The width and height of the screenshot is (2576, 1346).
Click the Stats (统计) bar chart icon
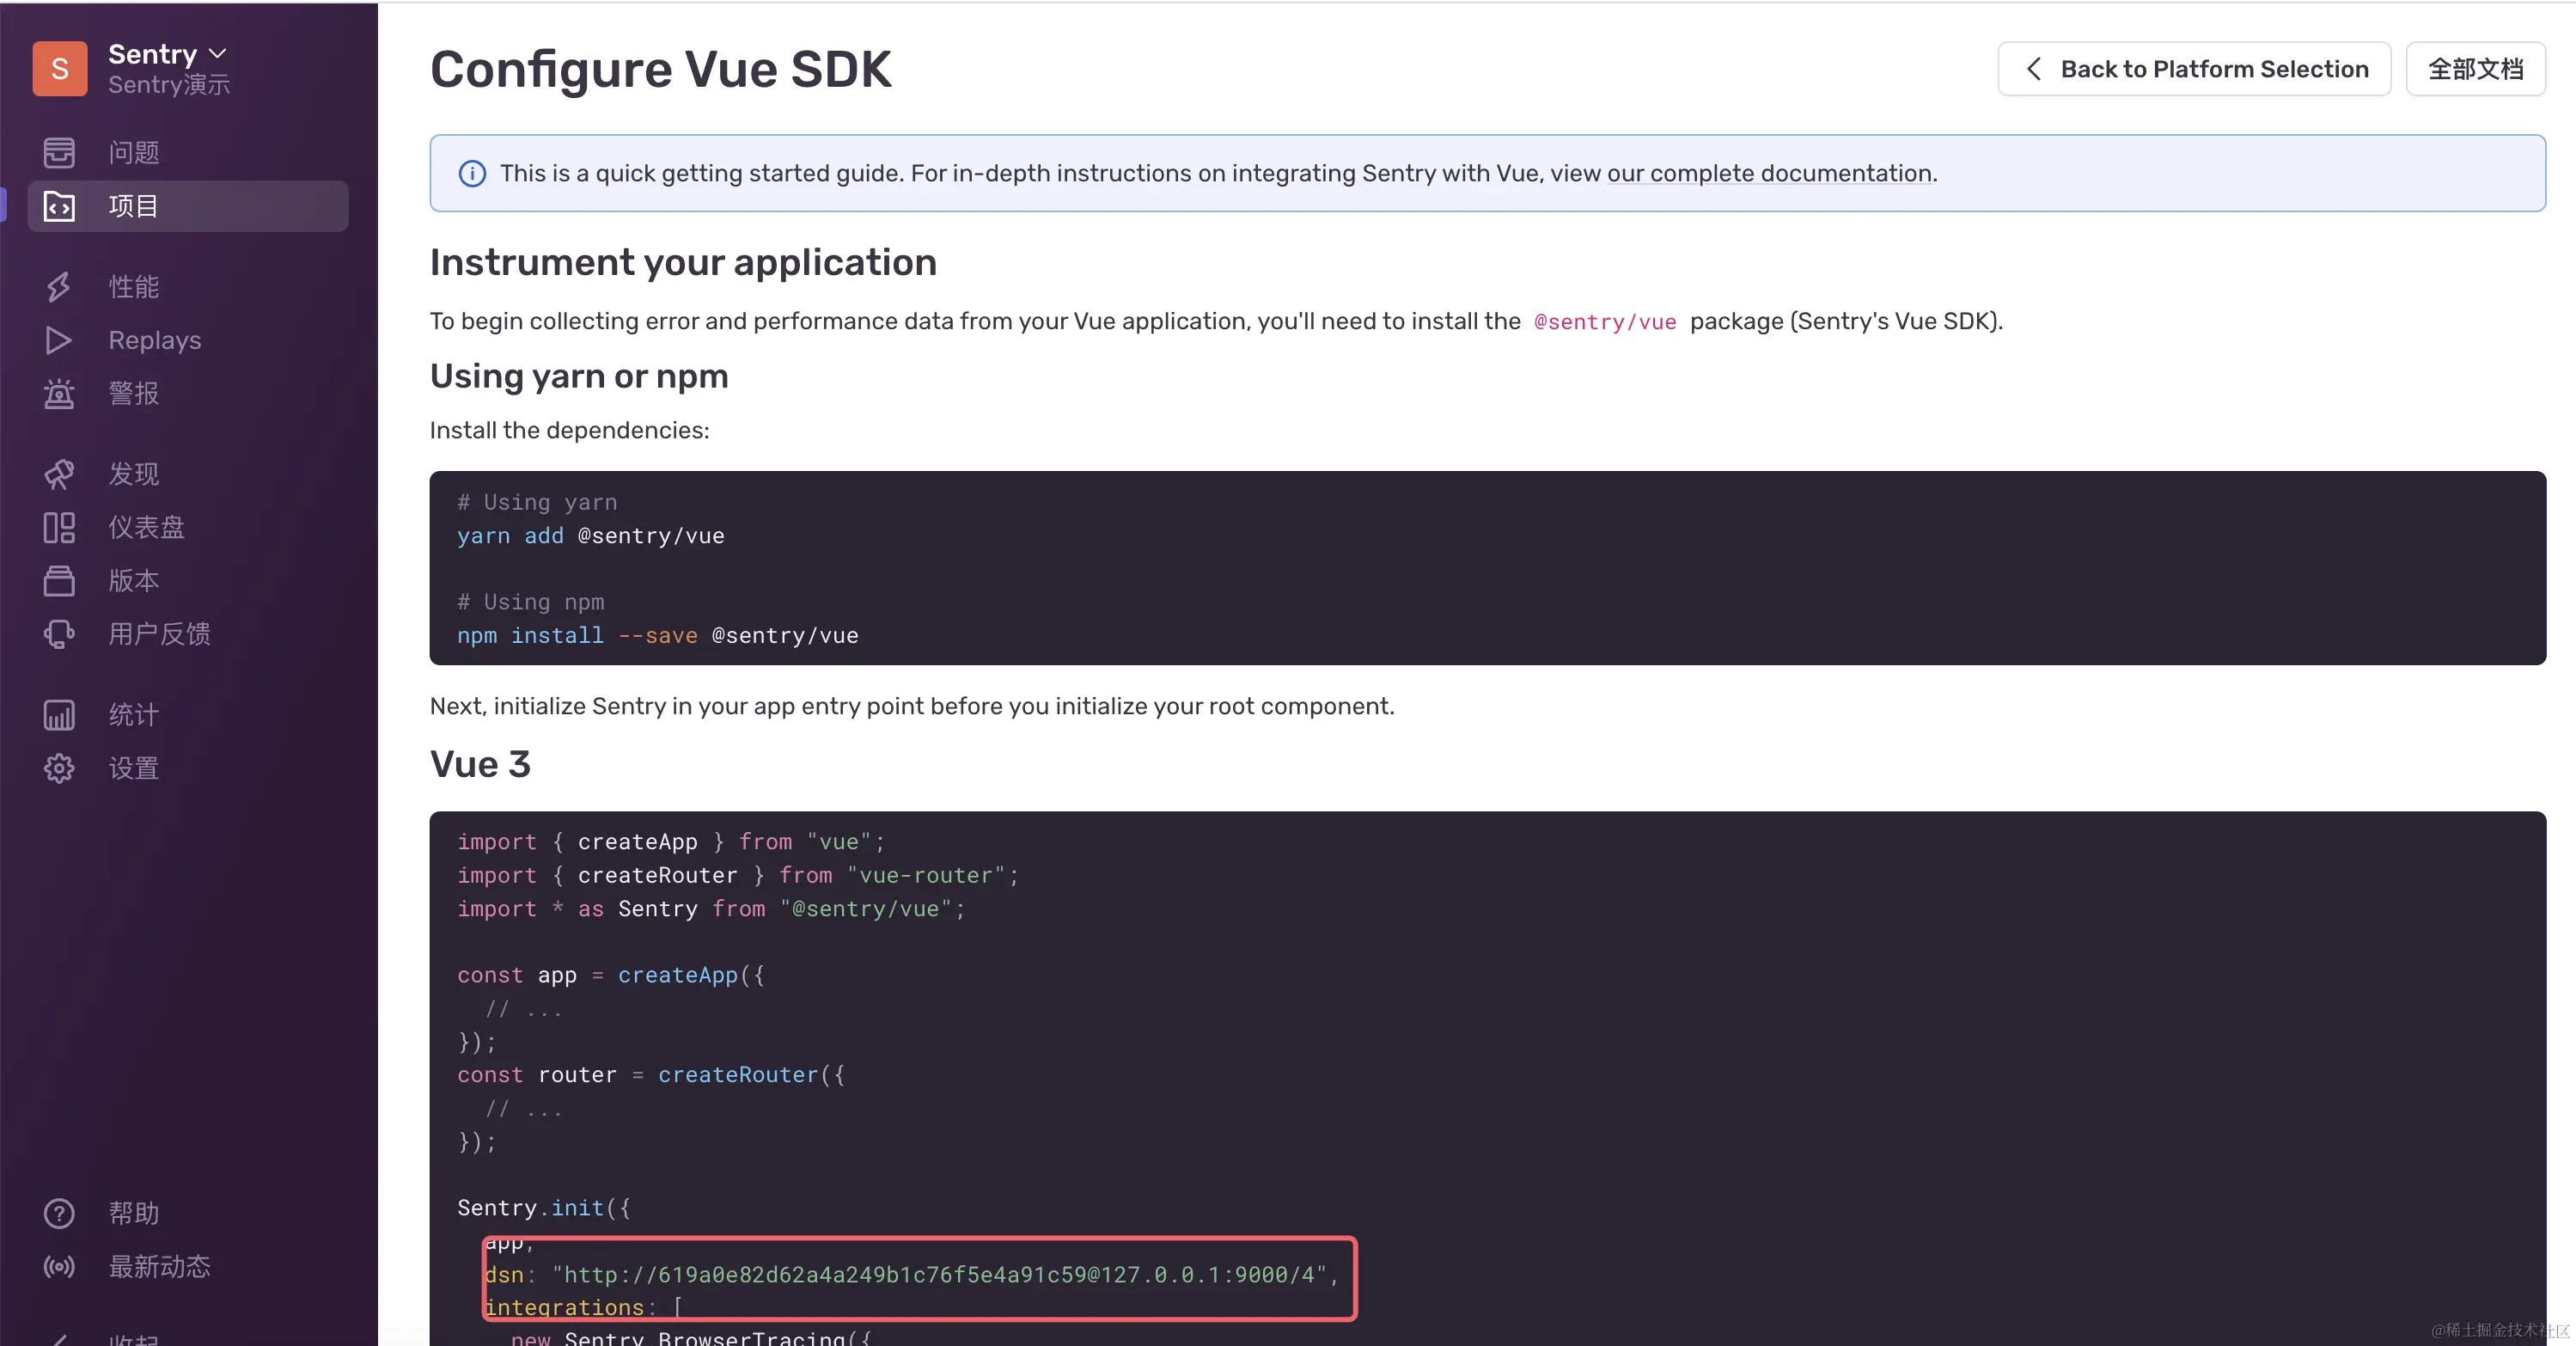tap(59, 715)
